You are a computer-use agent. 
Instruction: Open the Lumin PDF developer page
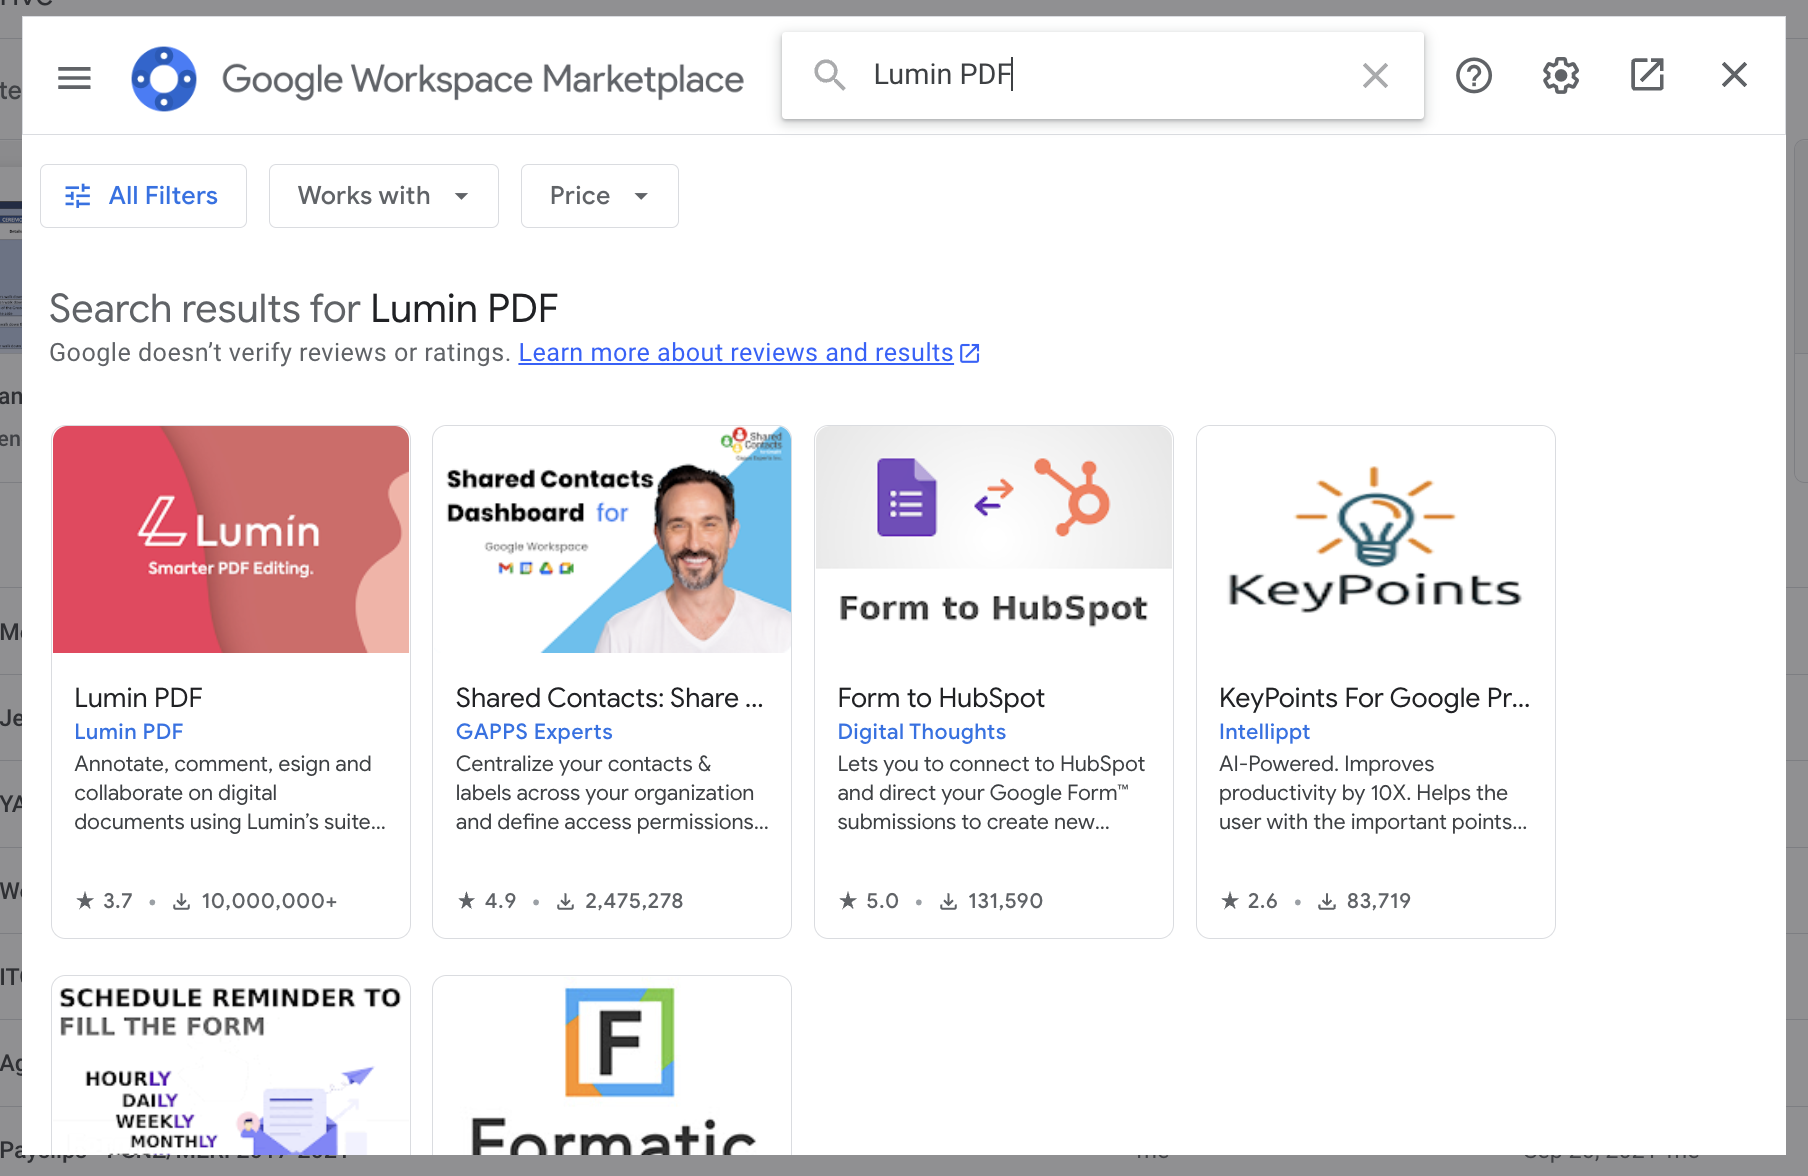(x=128, y=731)
